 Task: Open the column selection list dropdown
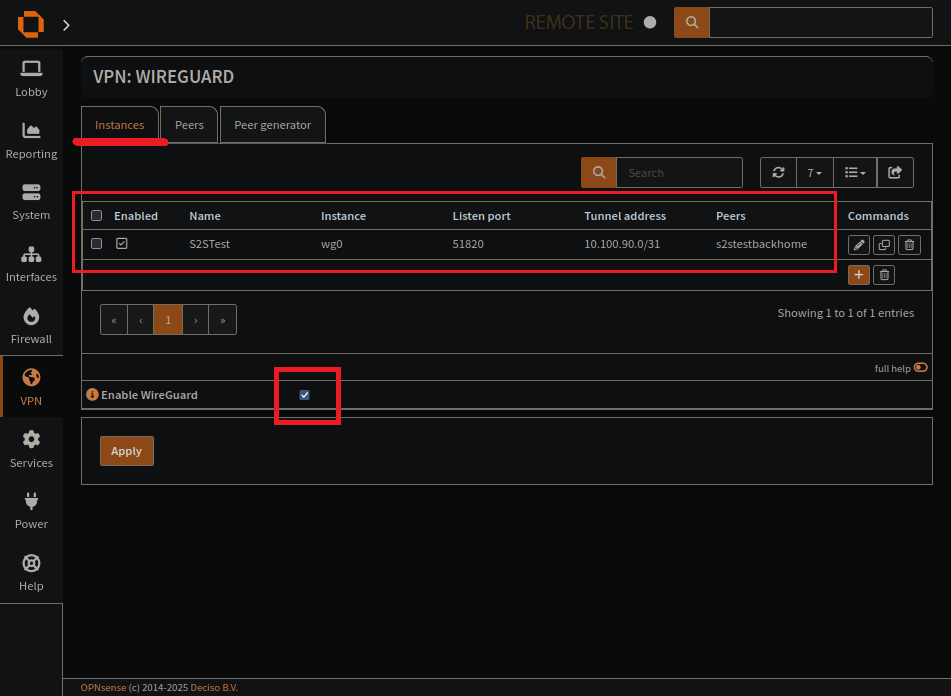[x=855, y=173]
